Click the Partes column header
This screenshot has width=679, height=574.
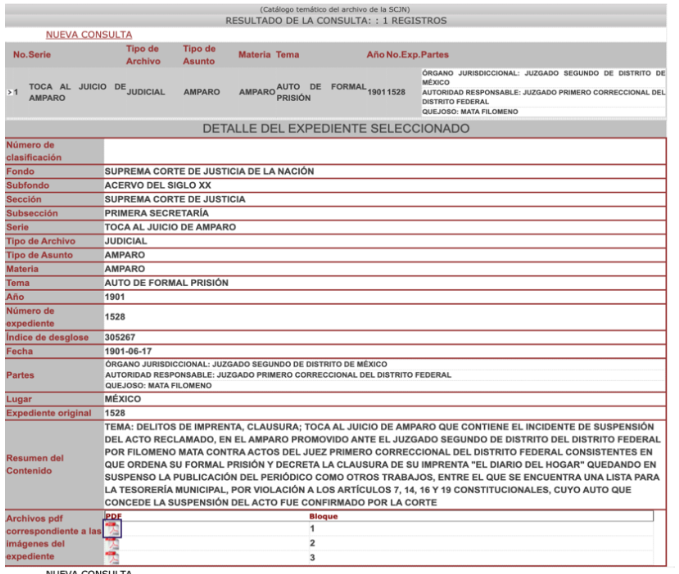point(436,54)
